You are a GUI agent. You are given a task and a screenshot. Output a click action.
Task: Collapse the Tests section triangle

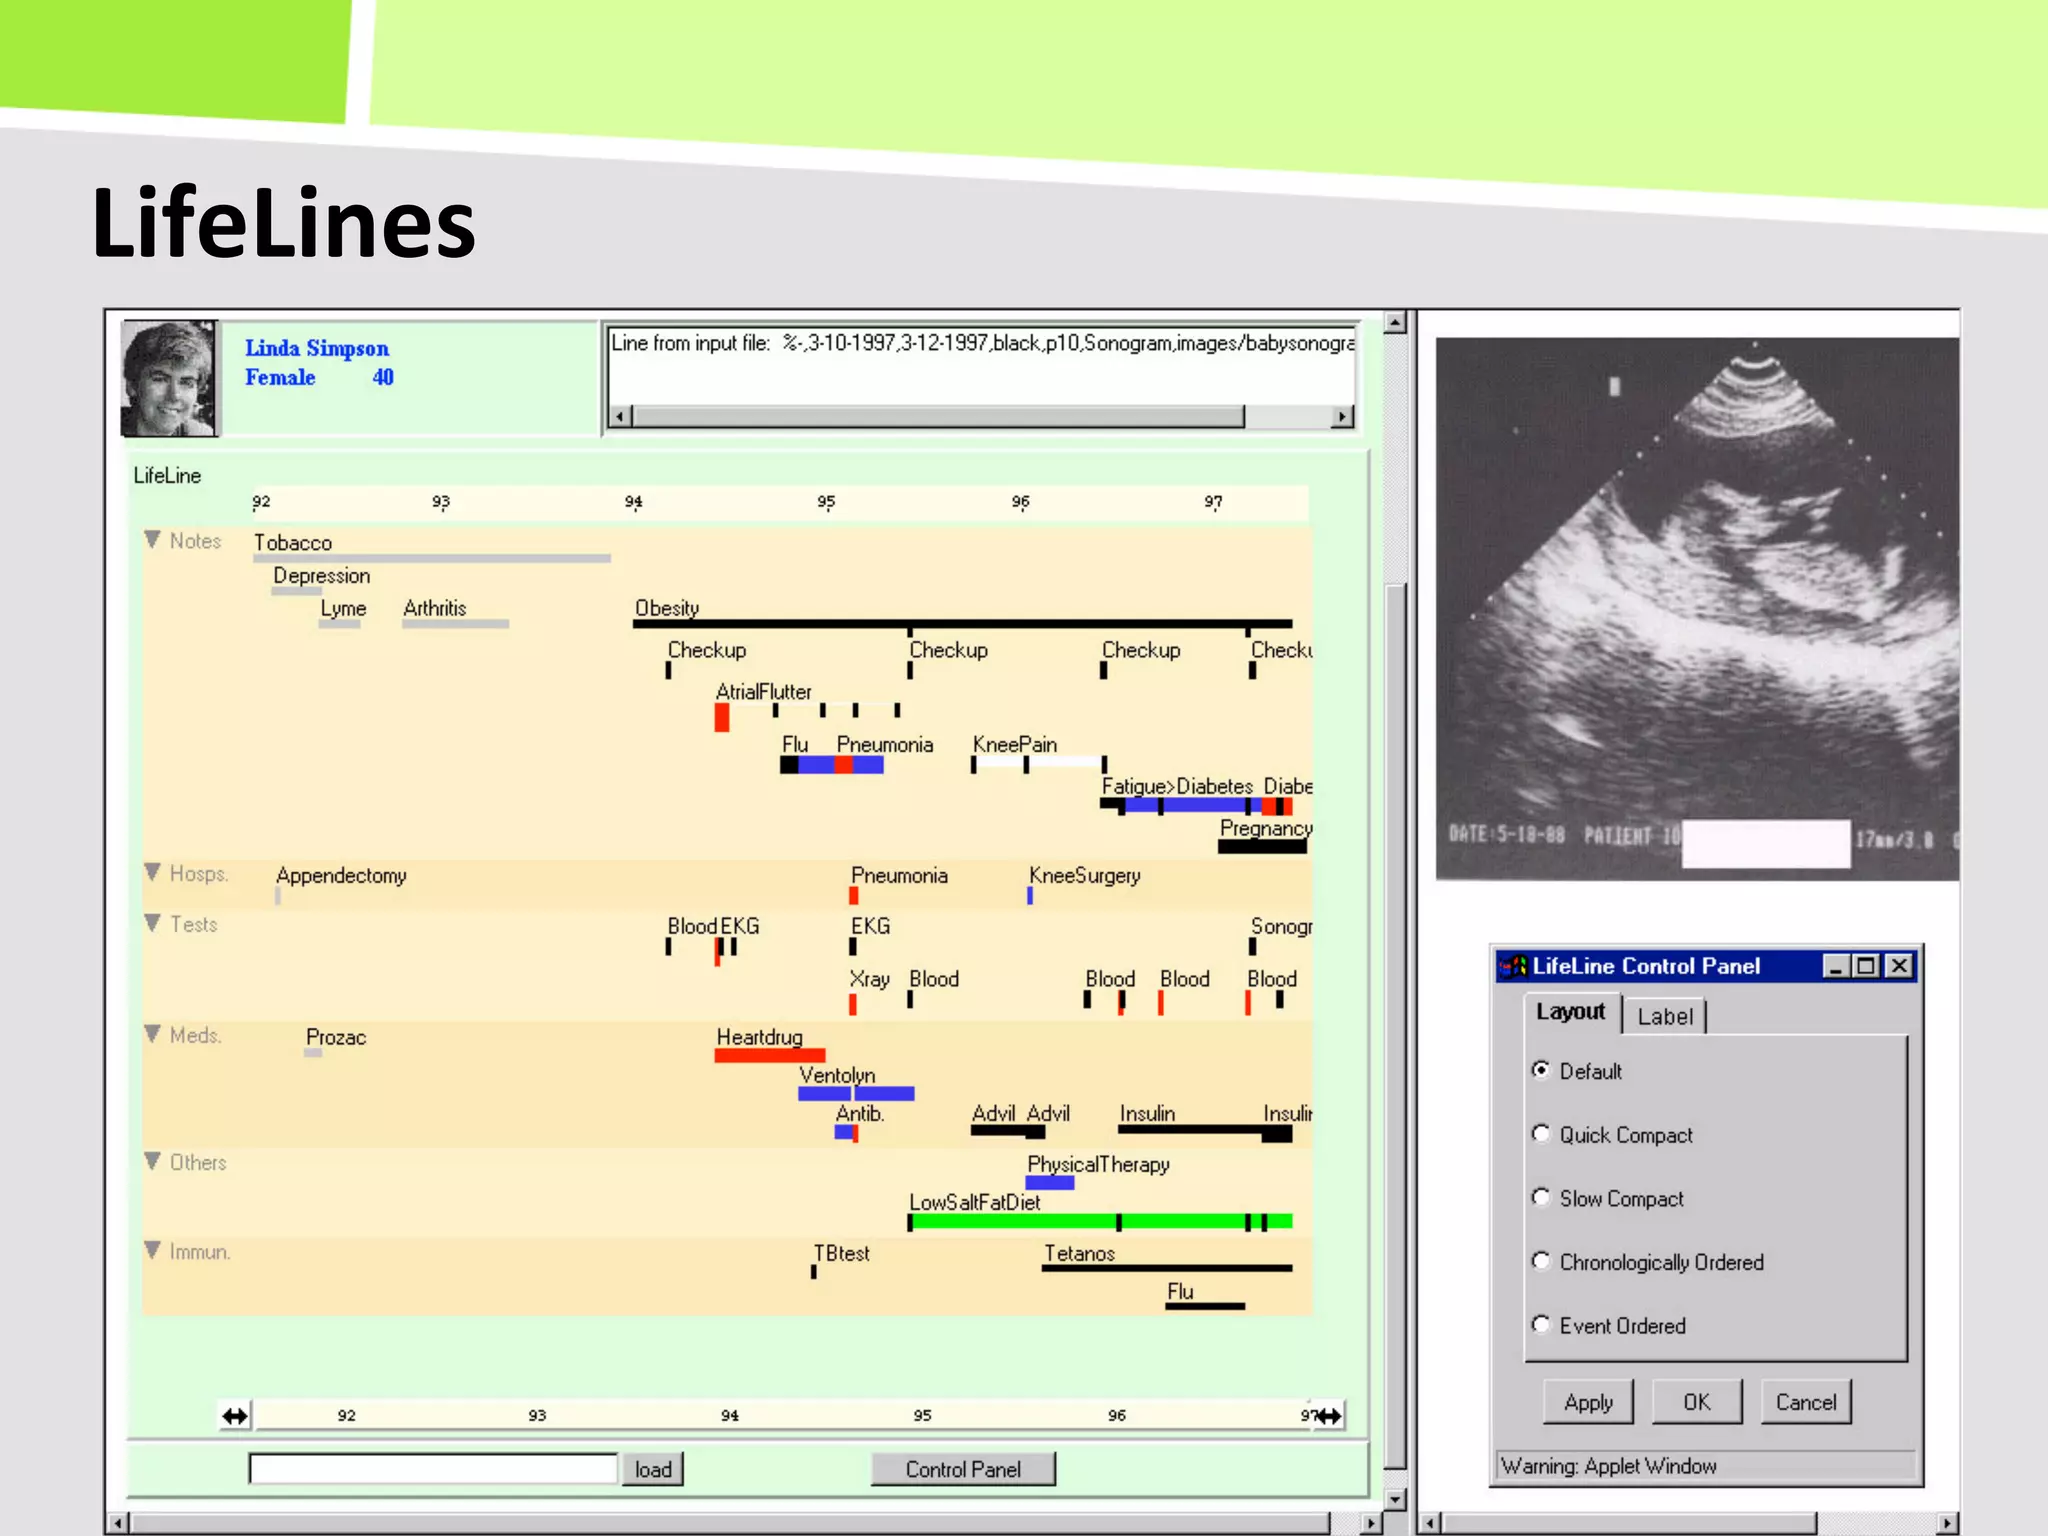point(152,923)
